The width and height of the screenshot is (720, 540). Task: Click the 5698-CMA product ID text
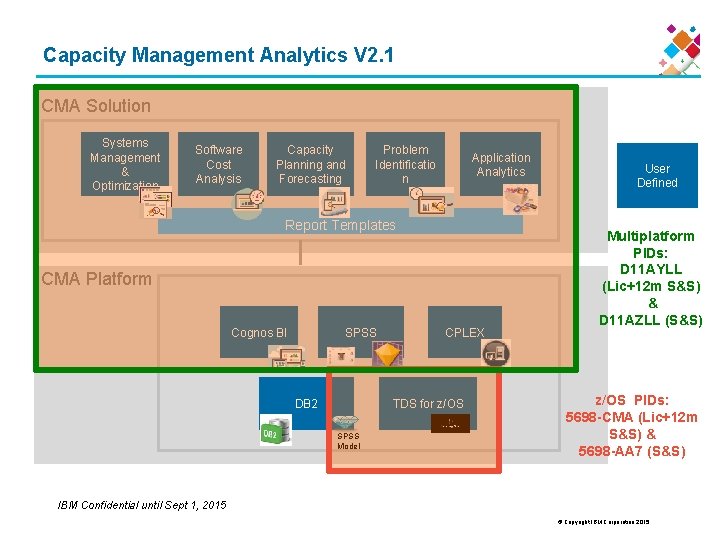[600, 417]
